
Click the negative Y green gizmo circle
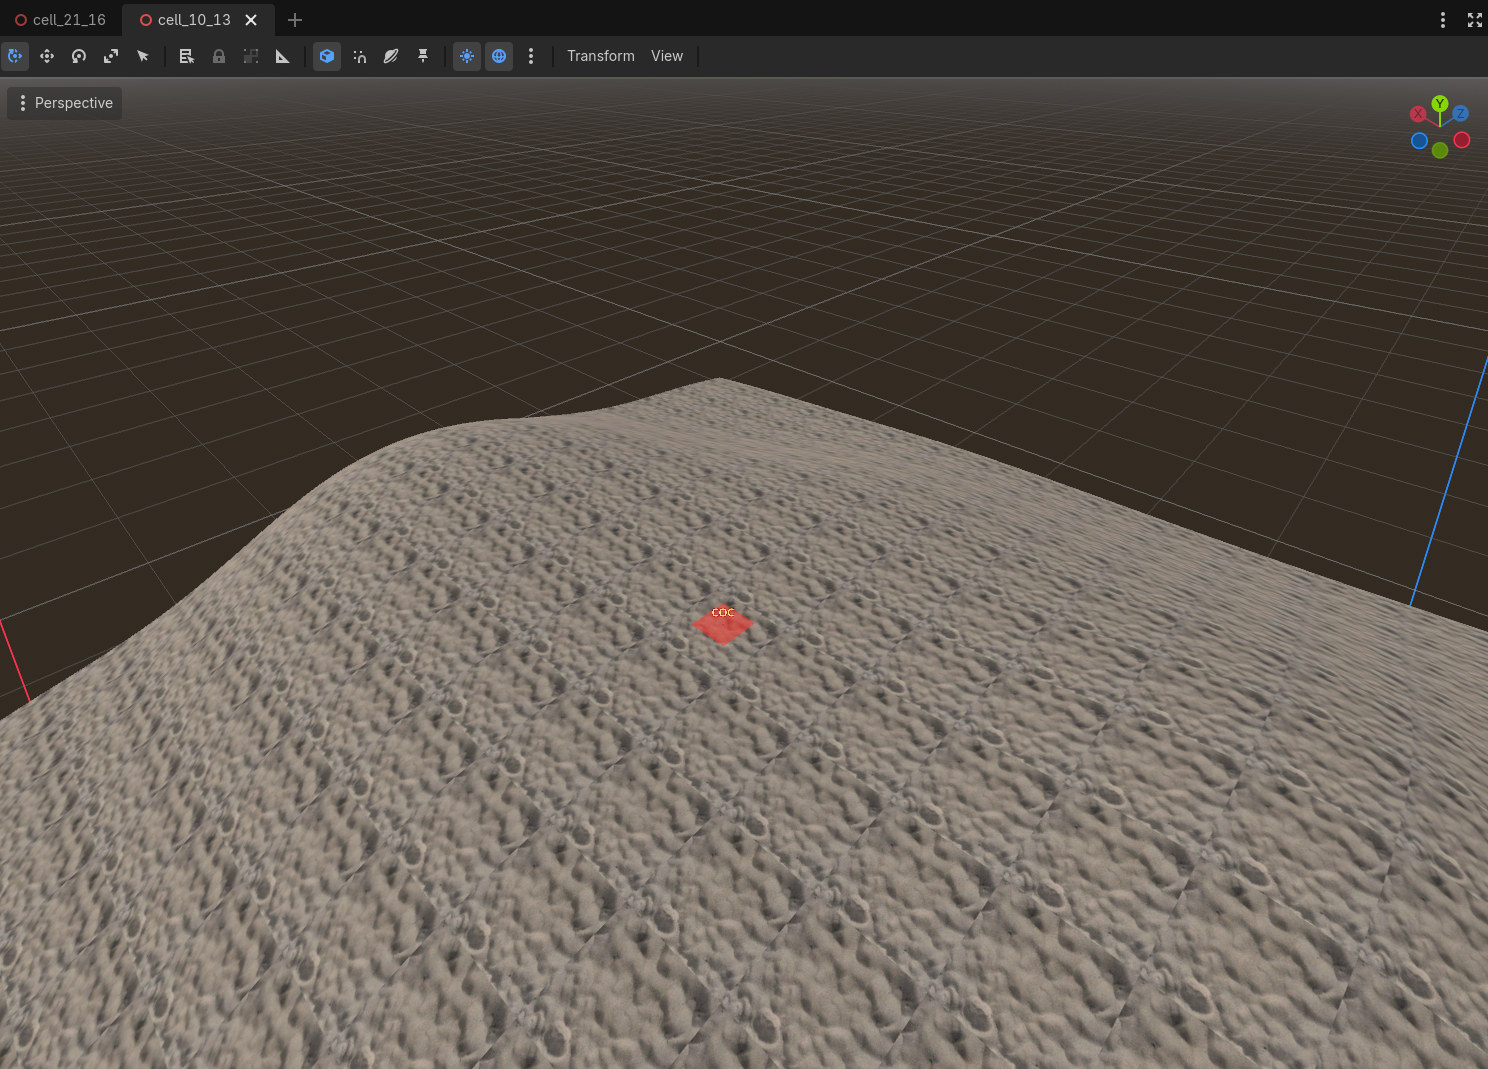[x=1440, y=150]
